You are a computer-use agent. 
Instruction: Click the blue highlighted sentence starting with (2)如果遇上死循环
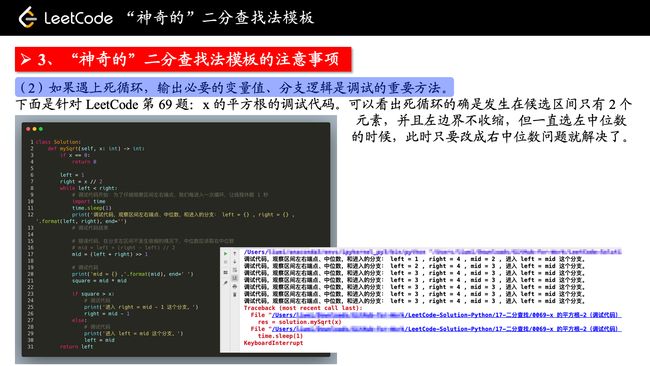tap(234, 87)
